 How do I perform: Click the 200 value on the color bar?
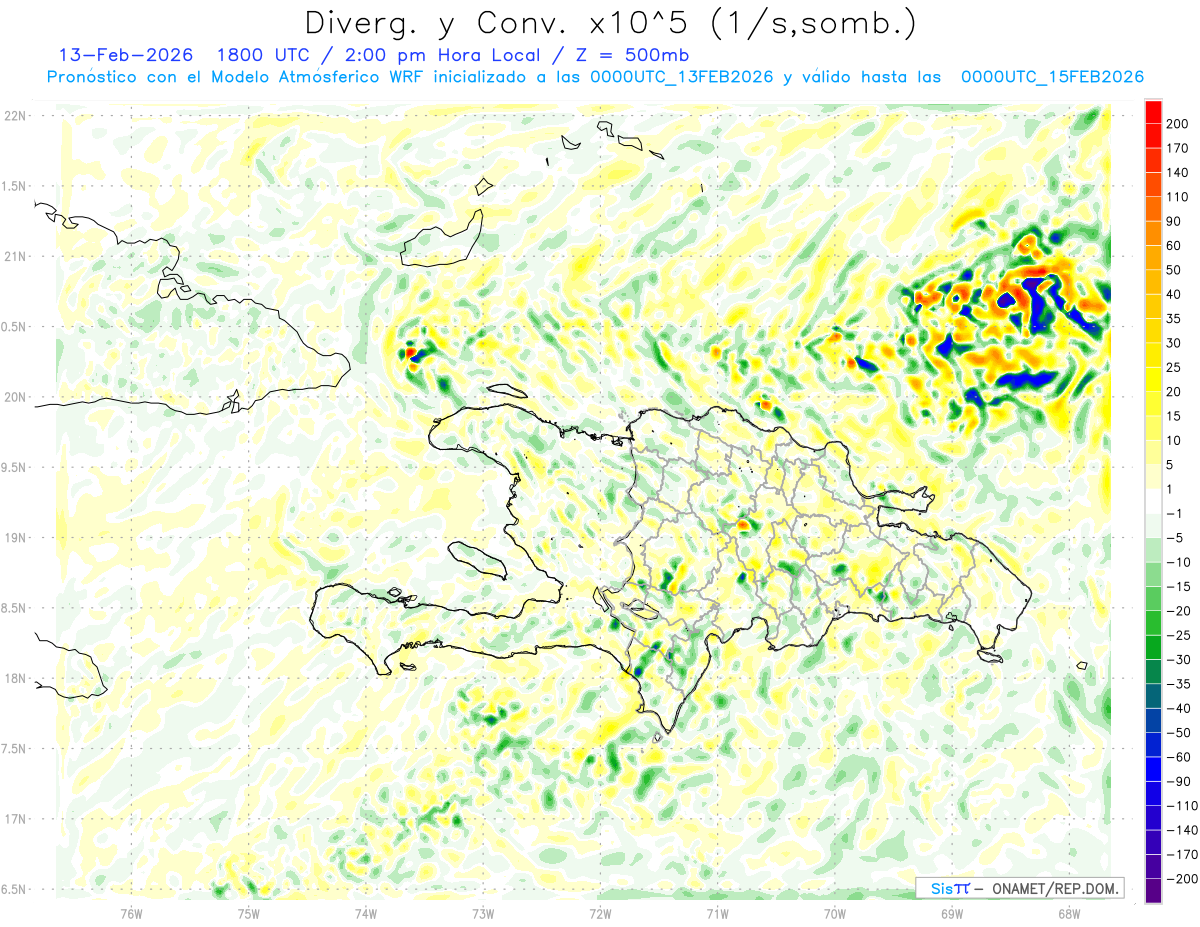click(x=1178, y=124)
